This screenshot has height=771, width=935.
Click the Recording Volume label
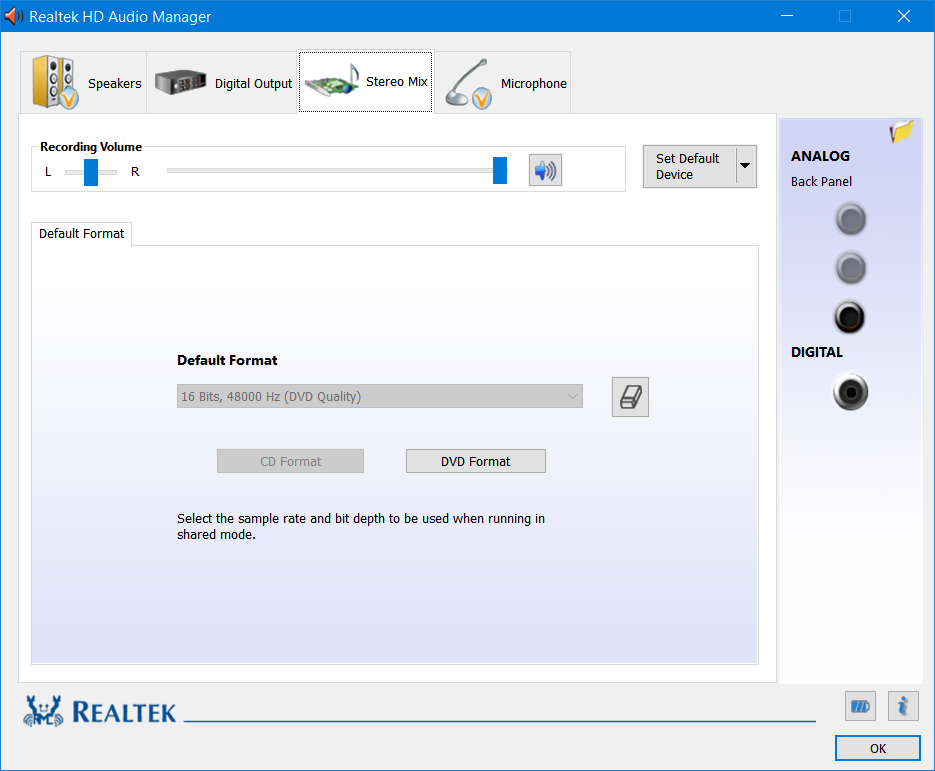91,147
